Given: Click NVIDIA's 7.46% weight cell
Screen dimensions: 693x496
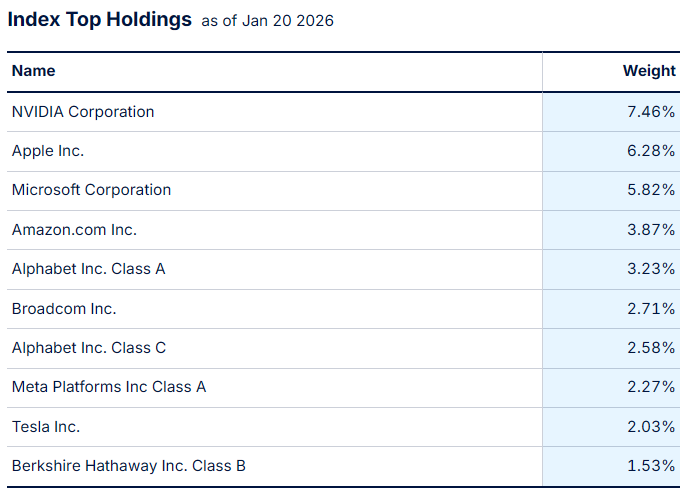Looking at the screenshot, I should pos(651,112).
